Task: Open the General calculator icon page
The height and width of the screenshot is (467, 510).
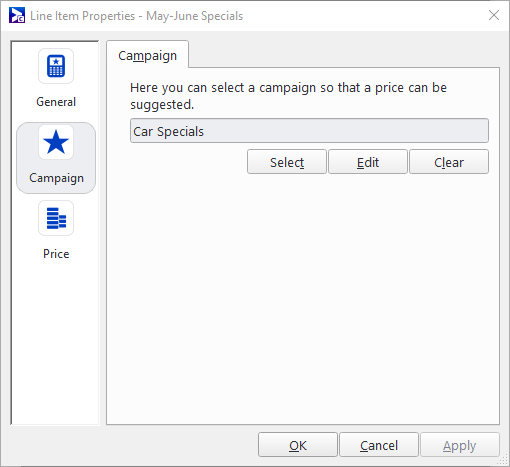Action: tap(56, 66)
